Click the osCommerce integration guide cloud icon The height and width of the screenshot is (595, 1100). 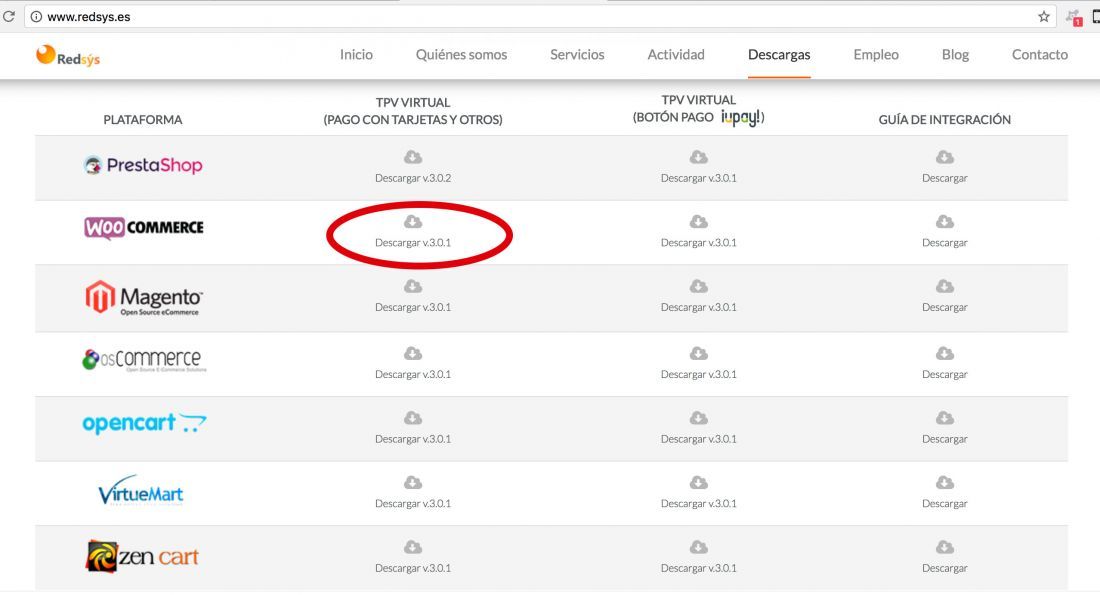coord(945,354)
